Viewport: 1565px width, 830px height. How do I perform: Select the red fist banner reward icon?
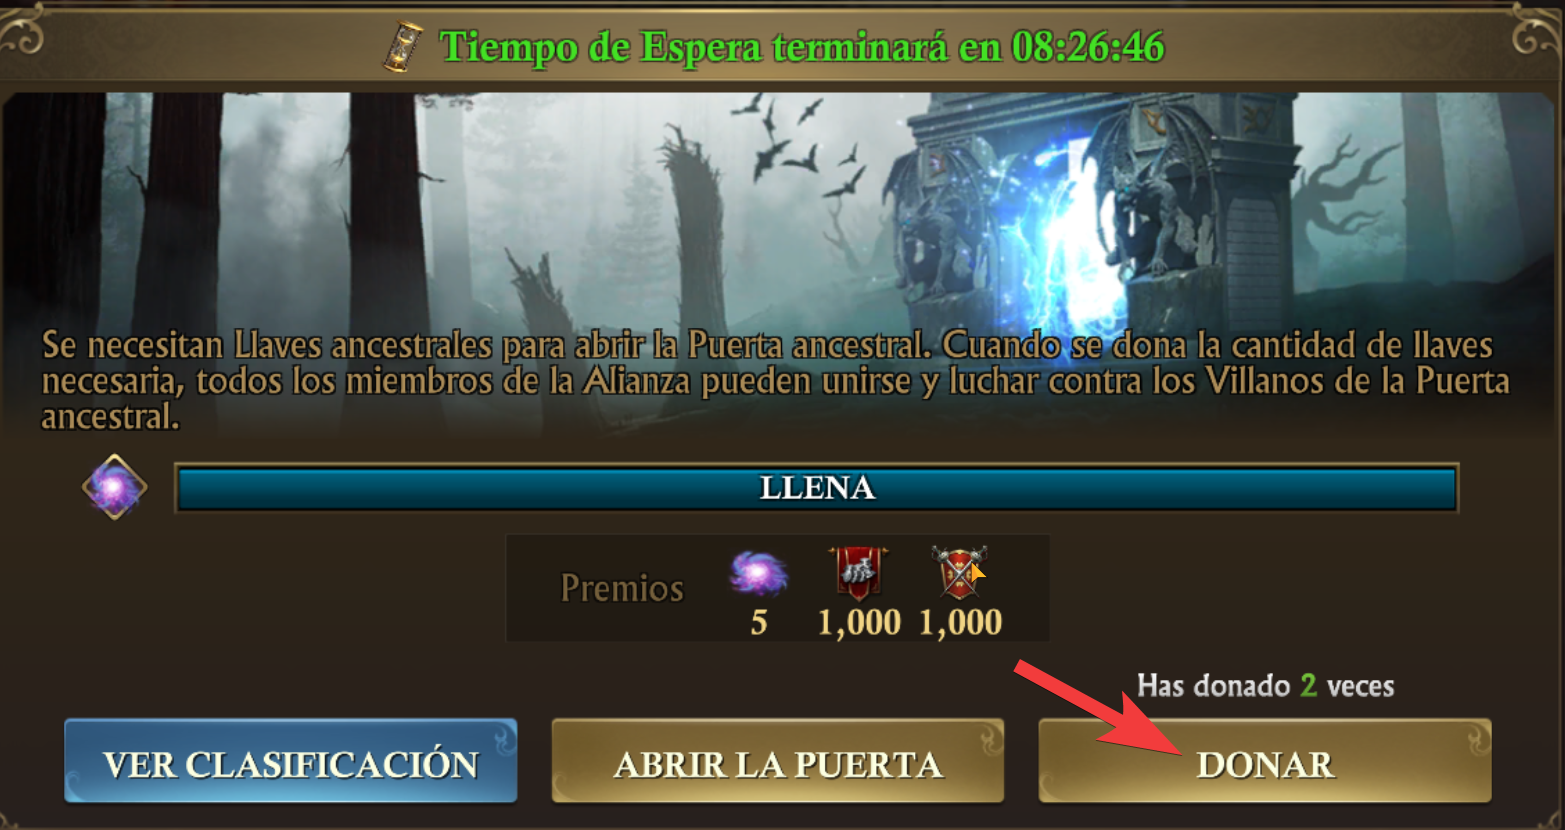click(858, 573)
